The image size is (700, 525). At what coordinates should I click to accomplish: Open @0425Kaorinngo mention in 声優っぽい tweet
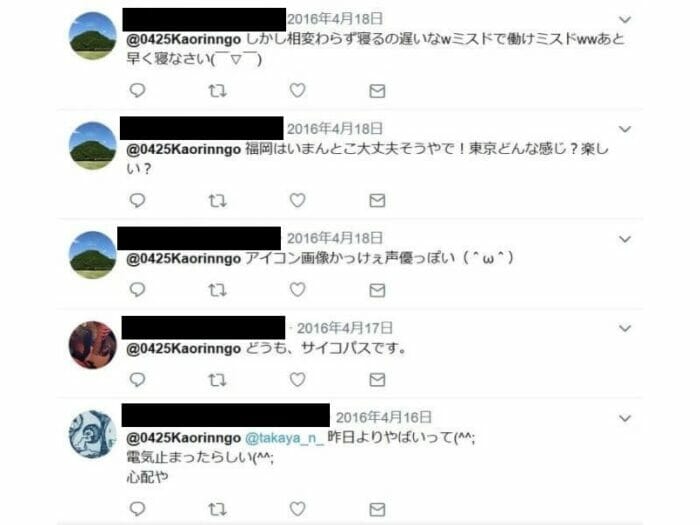click(x=183, y=258)
